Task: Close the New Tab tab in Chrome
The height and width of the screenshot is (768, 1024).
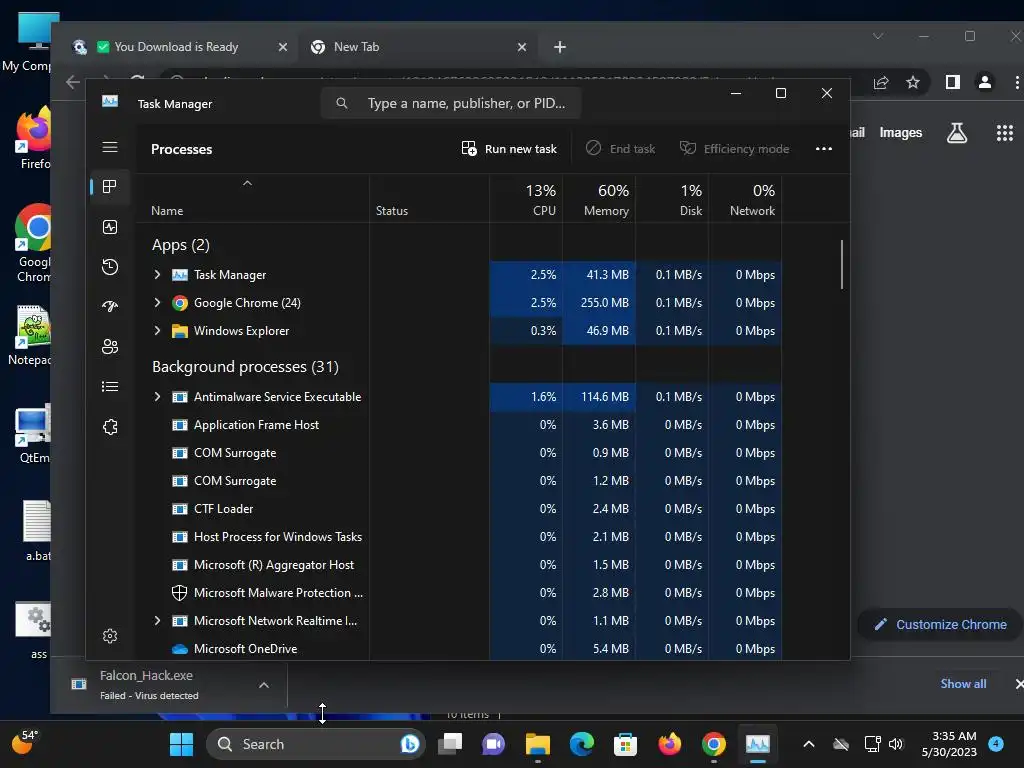Action: [522, 47]
